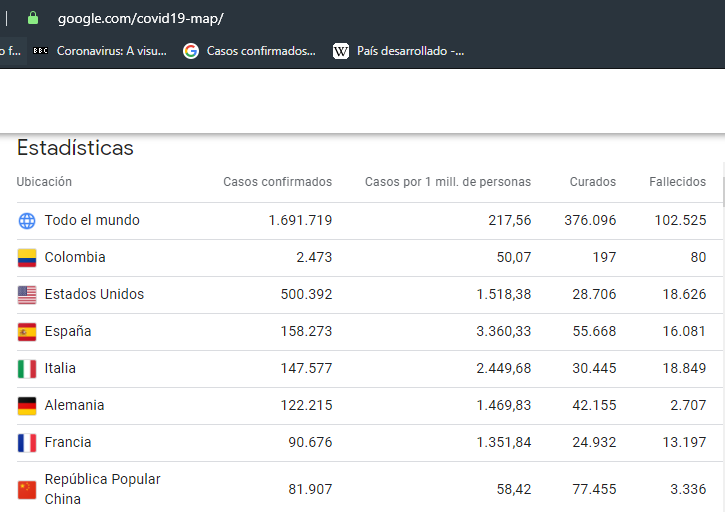The height and width of the screenshot is (512, 725).
Task: Click Italia recovered value 30.445
Action: 594,368
